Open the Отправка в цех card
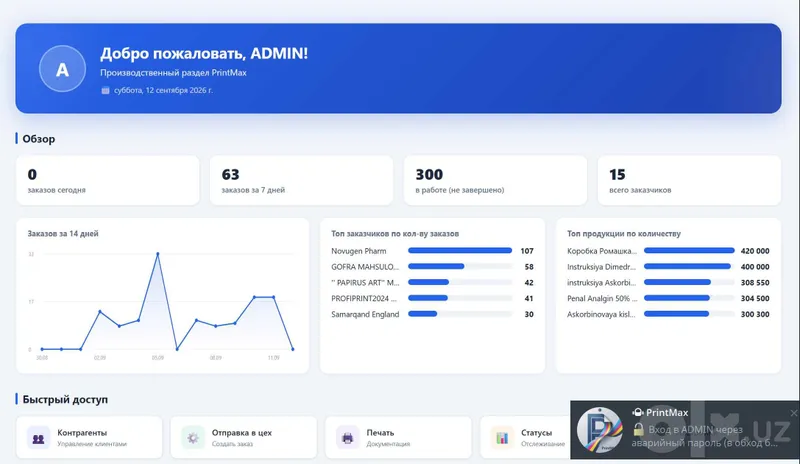 point(244,437)
